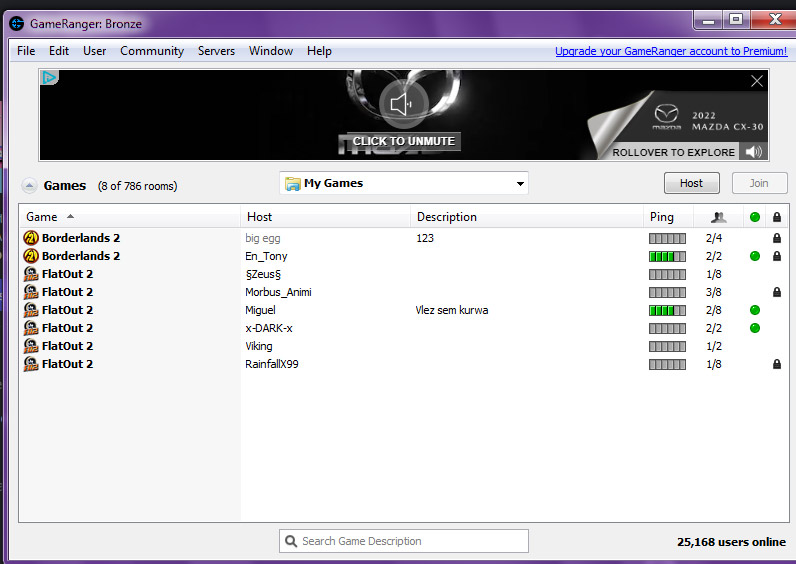Click player count 1/2 in Viking row
796x564 pixels.
click(713, 346)
